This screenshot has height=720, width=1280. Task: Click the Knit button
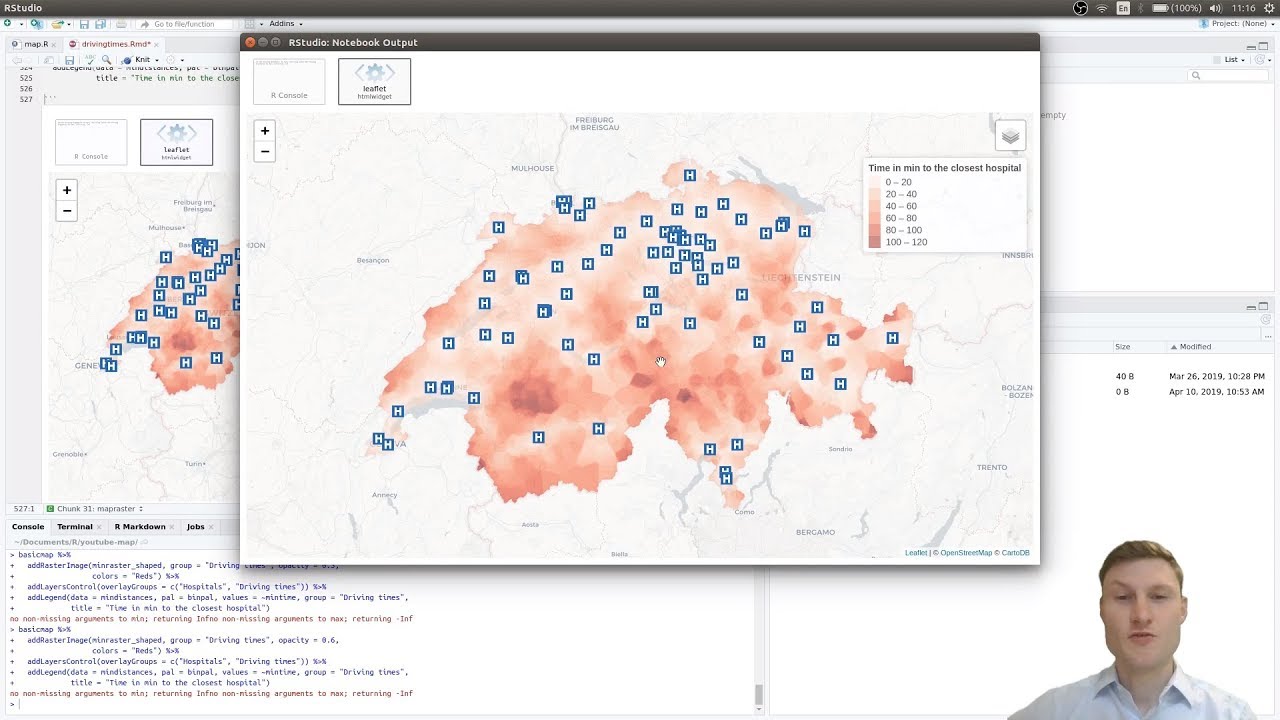pos(135,60)
